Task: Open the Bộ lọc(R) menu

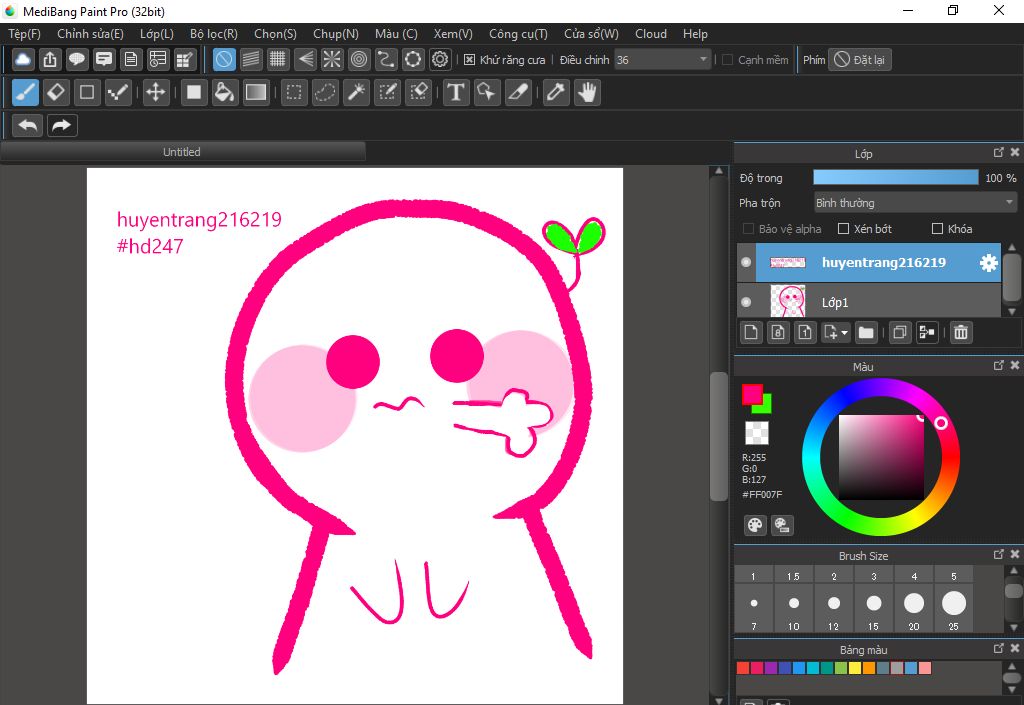Action: tap(214, 34)
